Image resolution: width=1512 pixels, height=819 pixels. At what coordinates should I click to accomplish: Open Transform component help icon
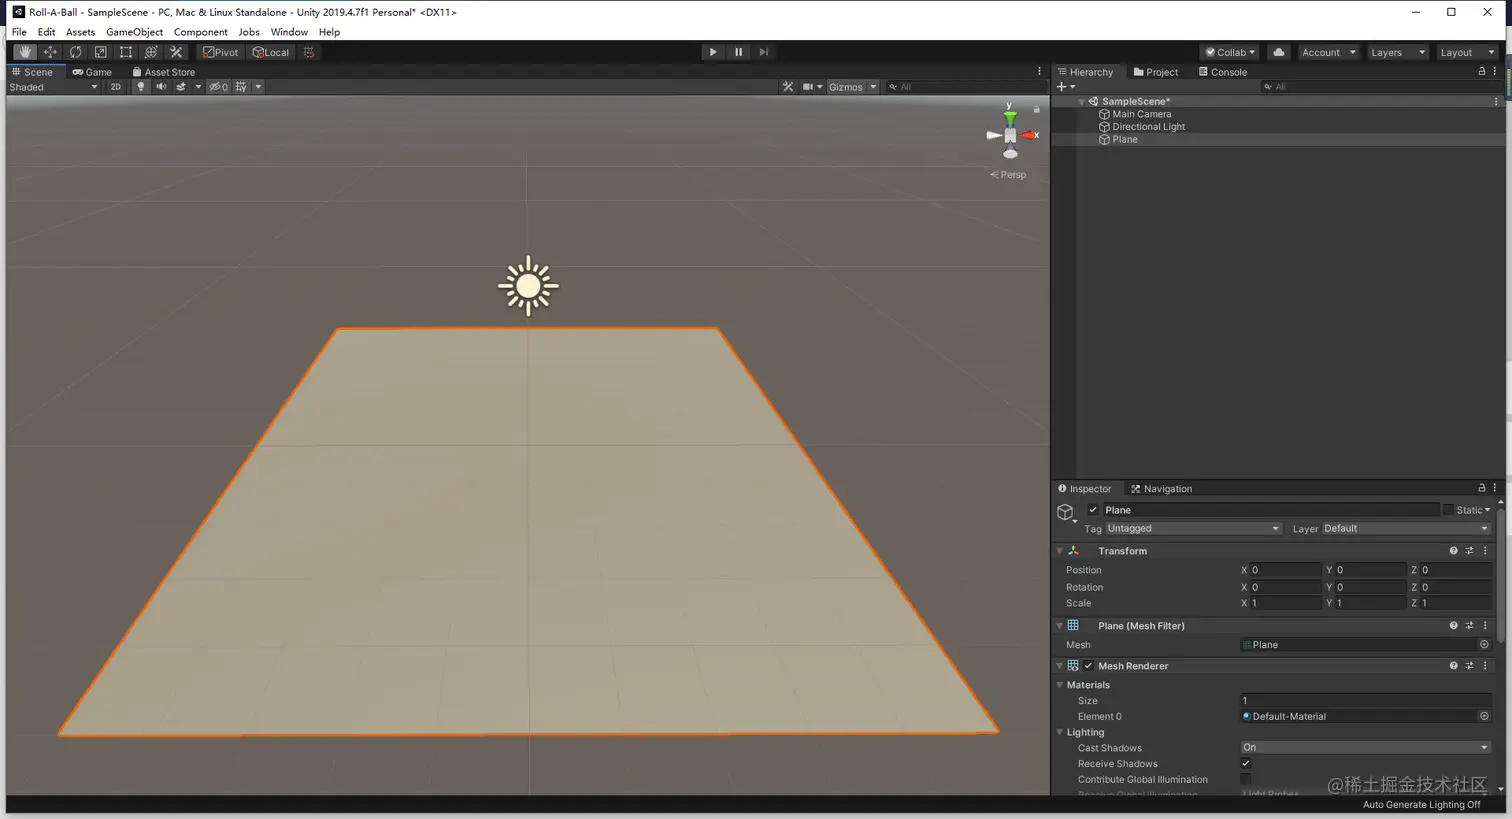click(x=1453, y=551)
